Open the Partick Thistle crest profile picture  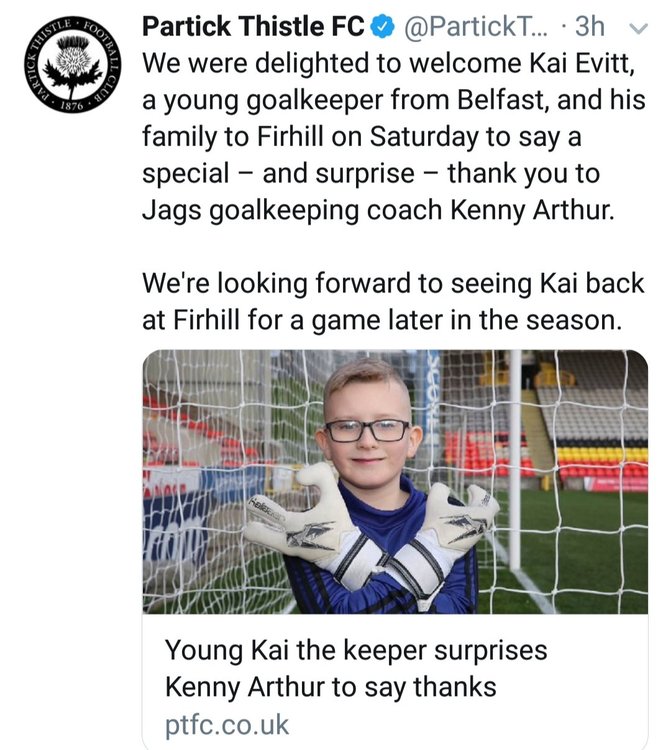point(72,65)
